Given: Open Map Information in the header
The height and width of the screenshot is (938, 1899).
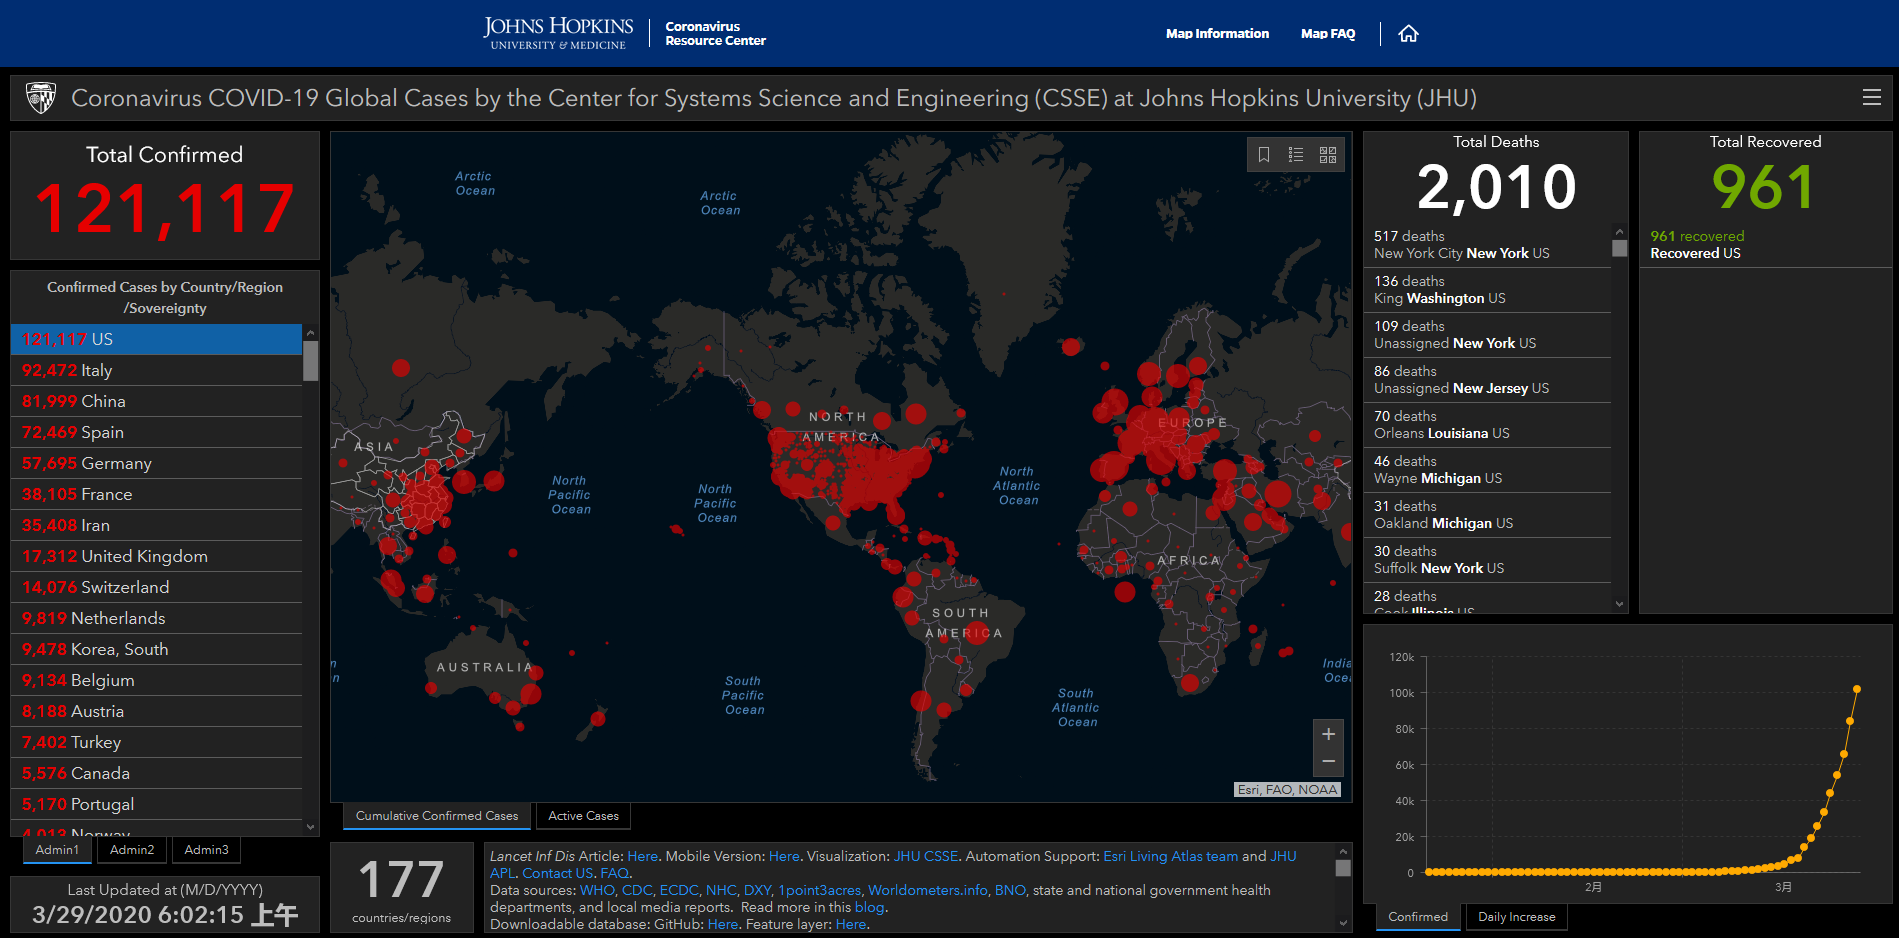Looking at the screenshot, I should (1217, 34).
